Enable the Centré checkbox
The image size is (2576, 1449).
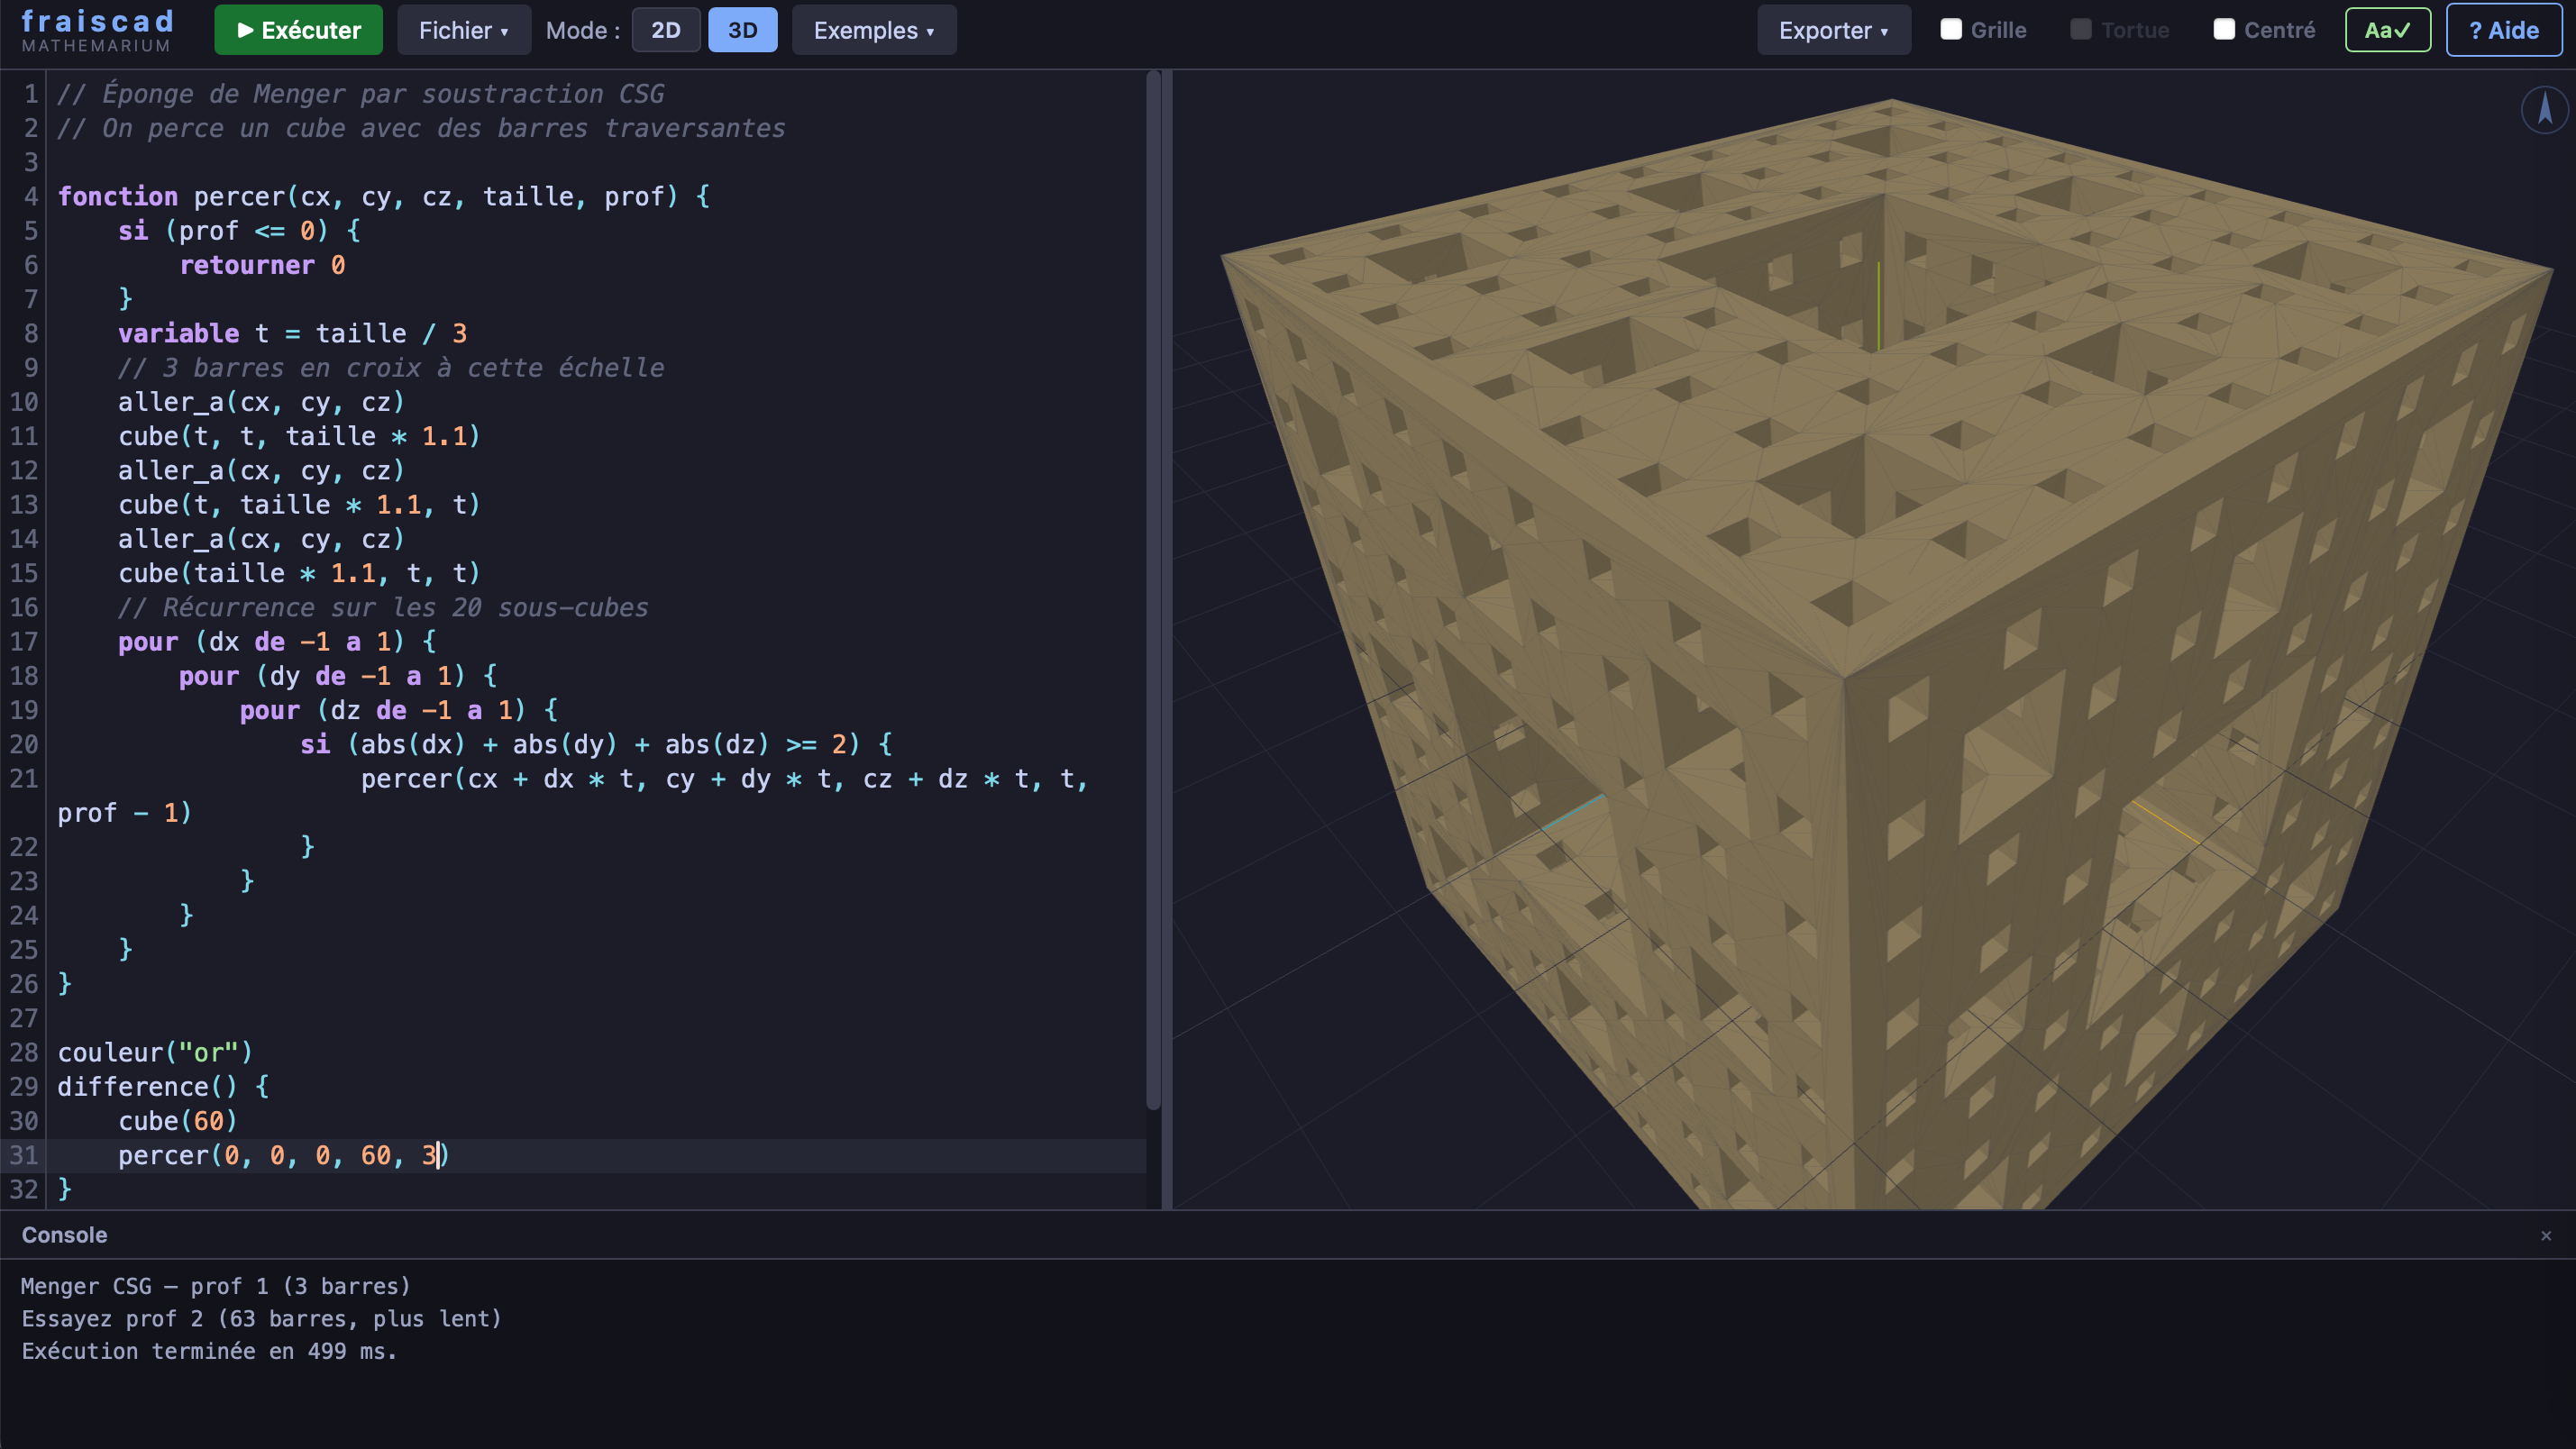point(2223,30)
